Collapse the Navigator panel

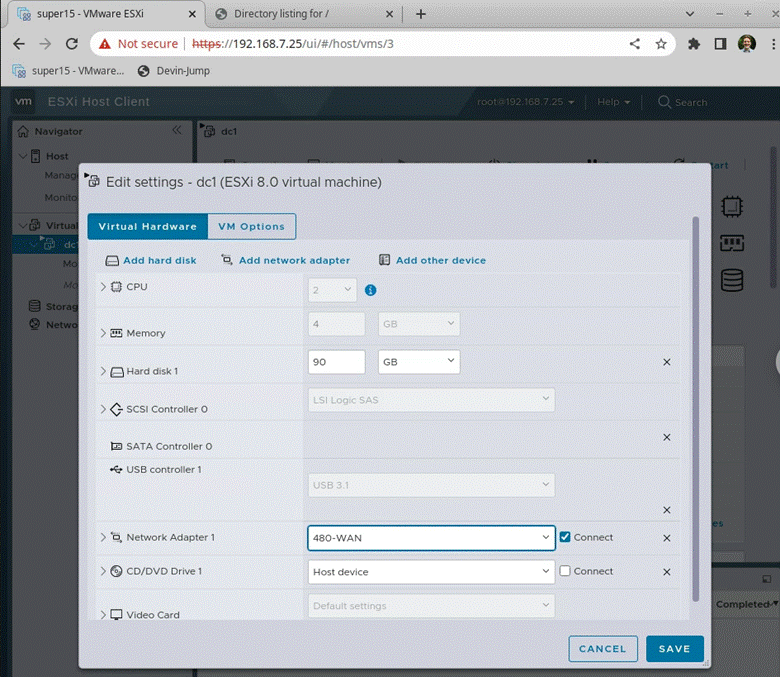(177, 130)
